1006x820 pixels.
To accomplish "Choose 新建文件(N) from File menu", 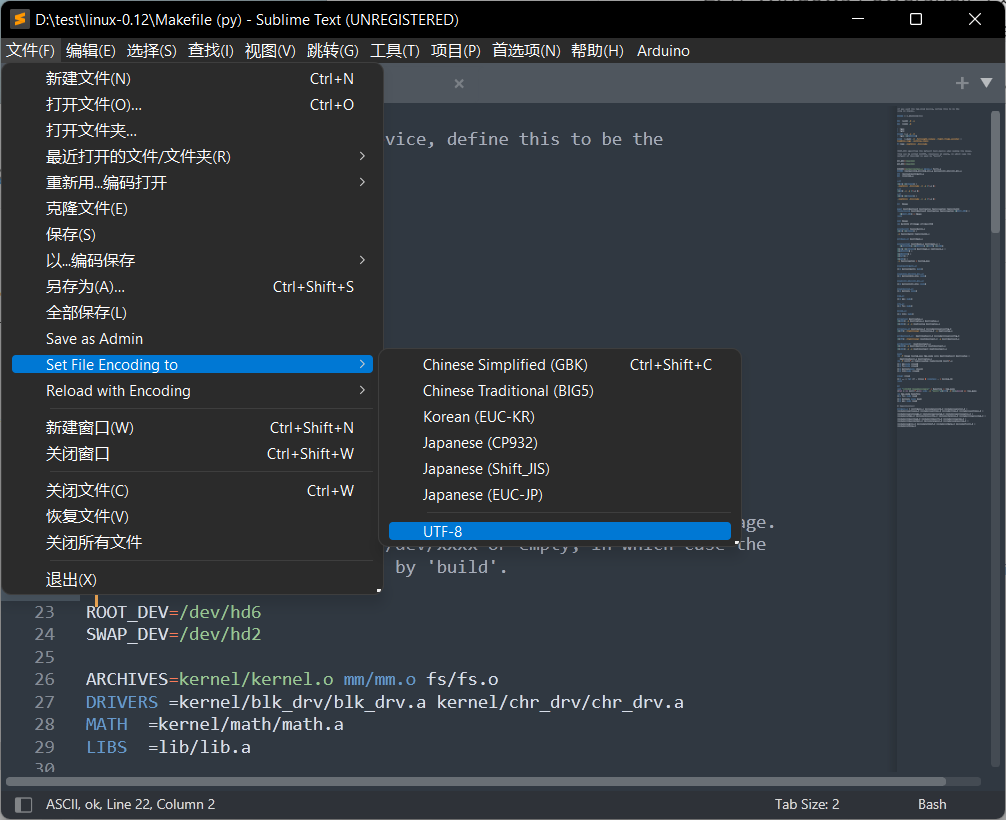I will (x=192, y=78).
